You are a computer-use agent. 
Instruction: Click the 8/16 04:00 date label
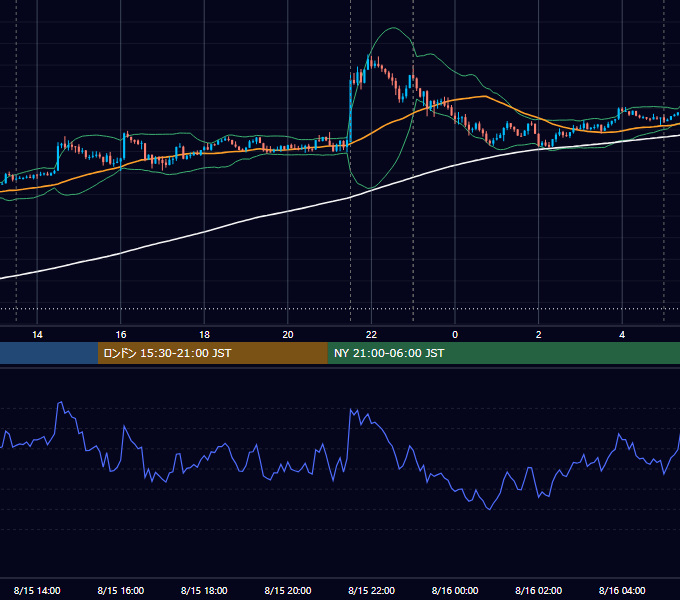click(622, 590)
